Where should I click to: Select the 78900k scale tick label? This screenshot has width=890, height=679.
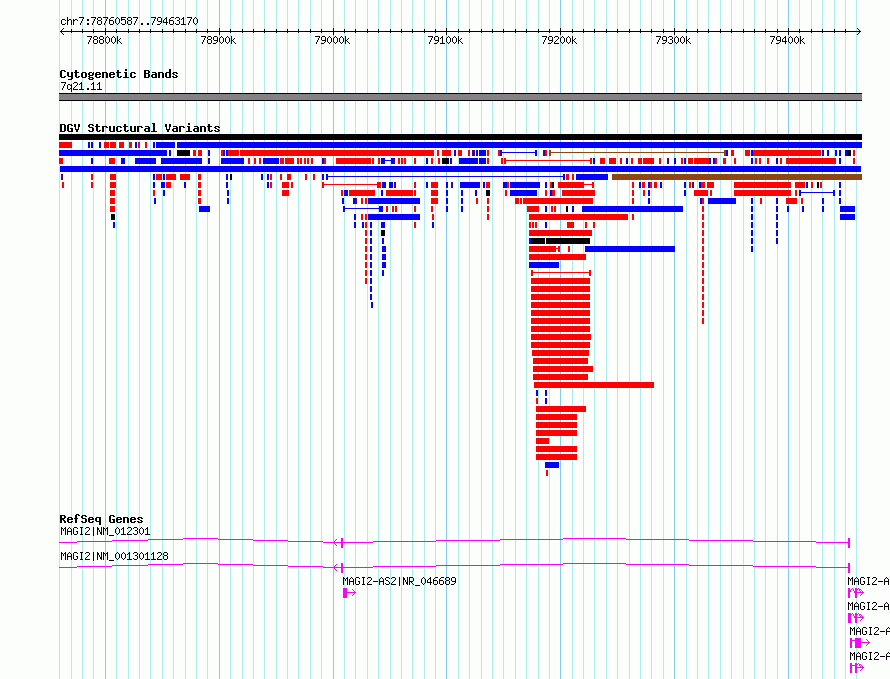pyautogui.click(x=219, y=40)
